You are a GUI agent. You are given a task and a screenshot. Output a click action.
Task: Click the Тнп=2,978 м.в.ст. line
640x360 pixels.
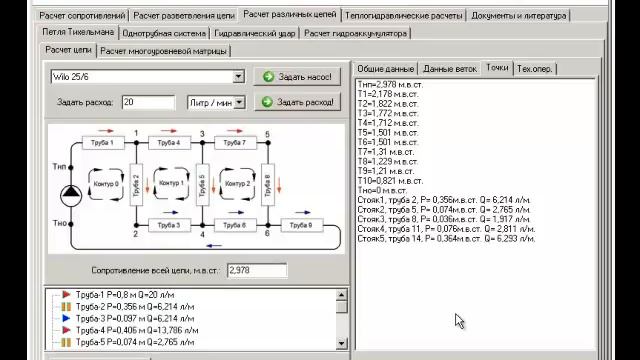[390, 84]
